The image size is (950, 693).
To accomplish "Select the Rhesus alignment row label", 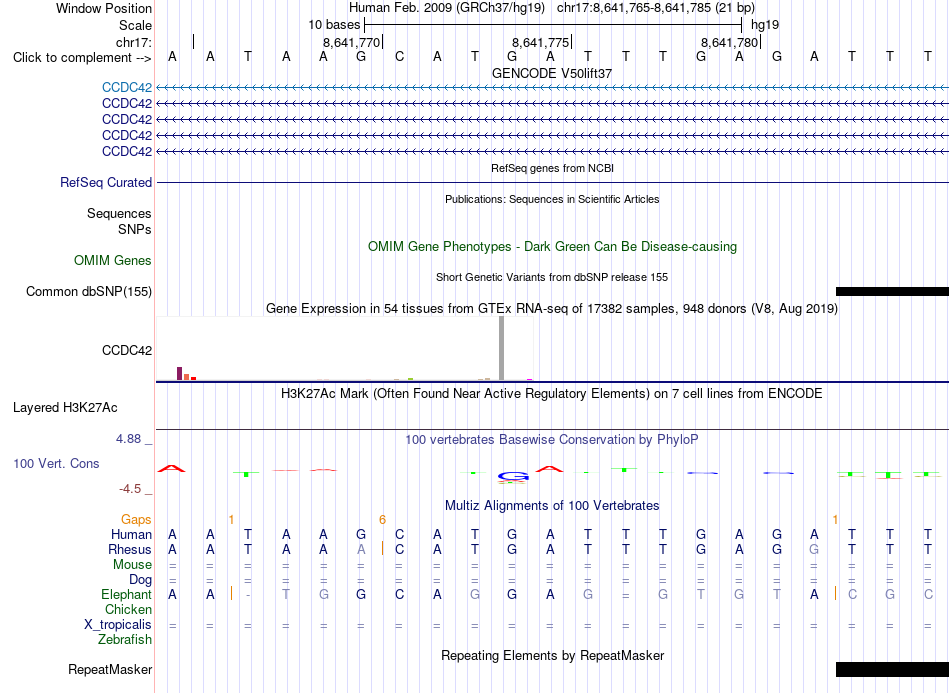I will coord(130,549).
